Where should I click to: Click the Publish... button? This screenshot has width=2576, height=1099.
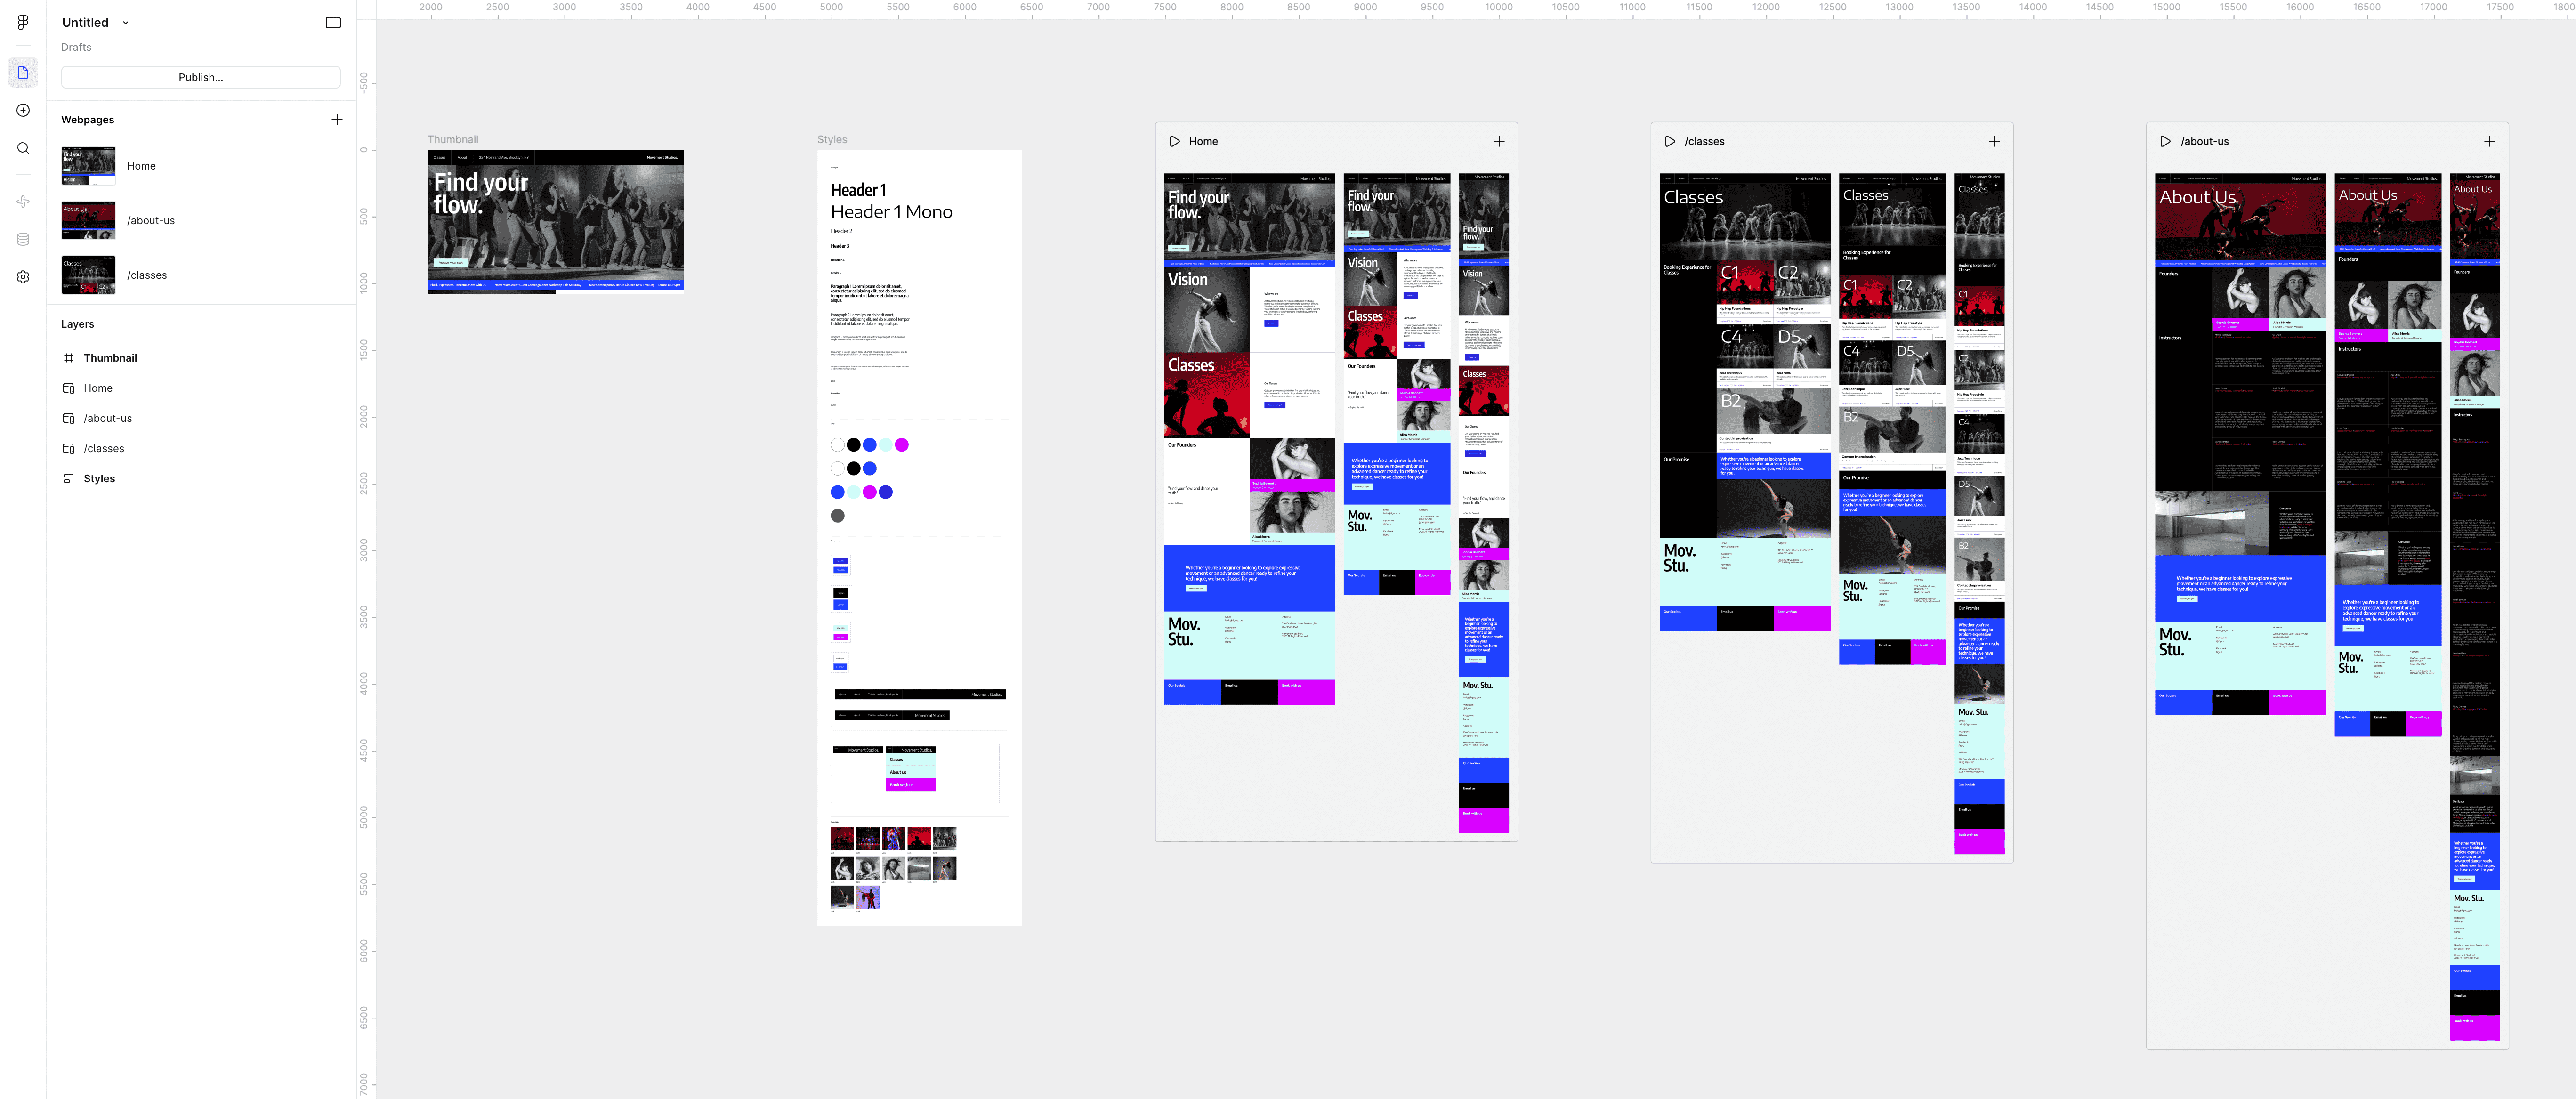click(x=201, y=77)
